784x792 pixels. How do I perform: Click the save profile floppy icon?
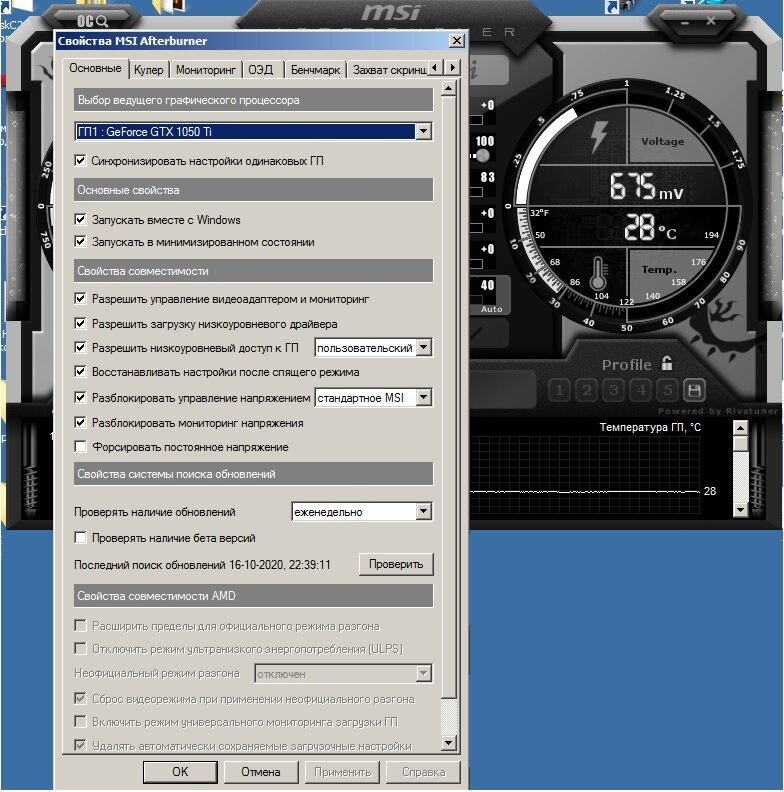click(694, 390)
